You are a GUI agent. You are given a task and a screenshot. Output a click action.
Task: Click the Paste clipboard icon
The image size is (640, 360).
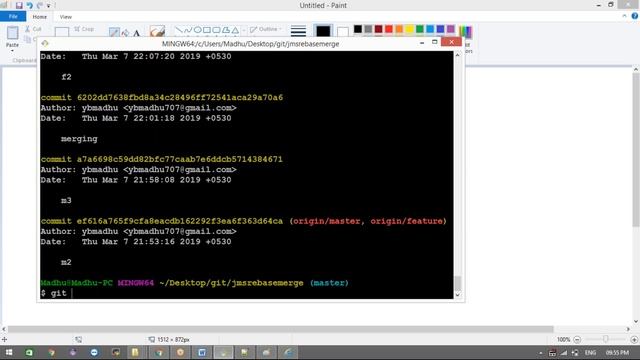12,33
